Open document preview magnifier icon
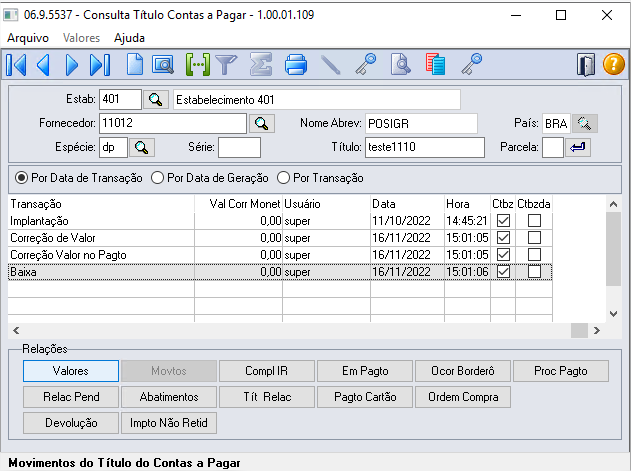 (x=400, y=64)
